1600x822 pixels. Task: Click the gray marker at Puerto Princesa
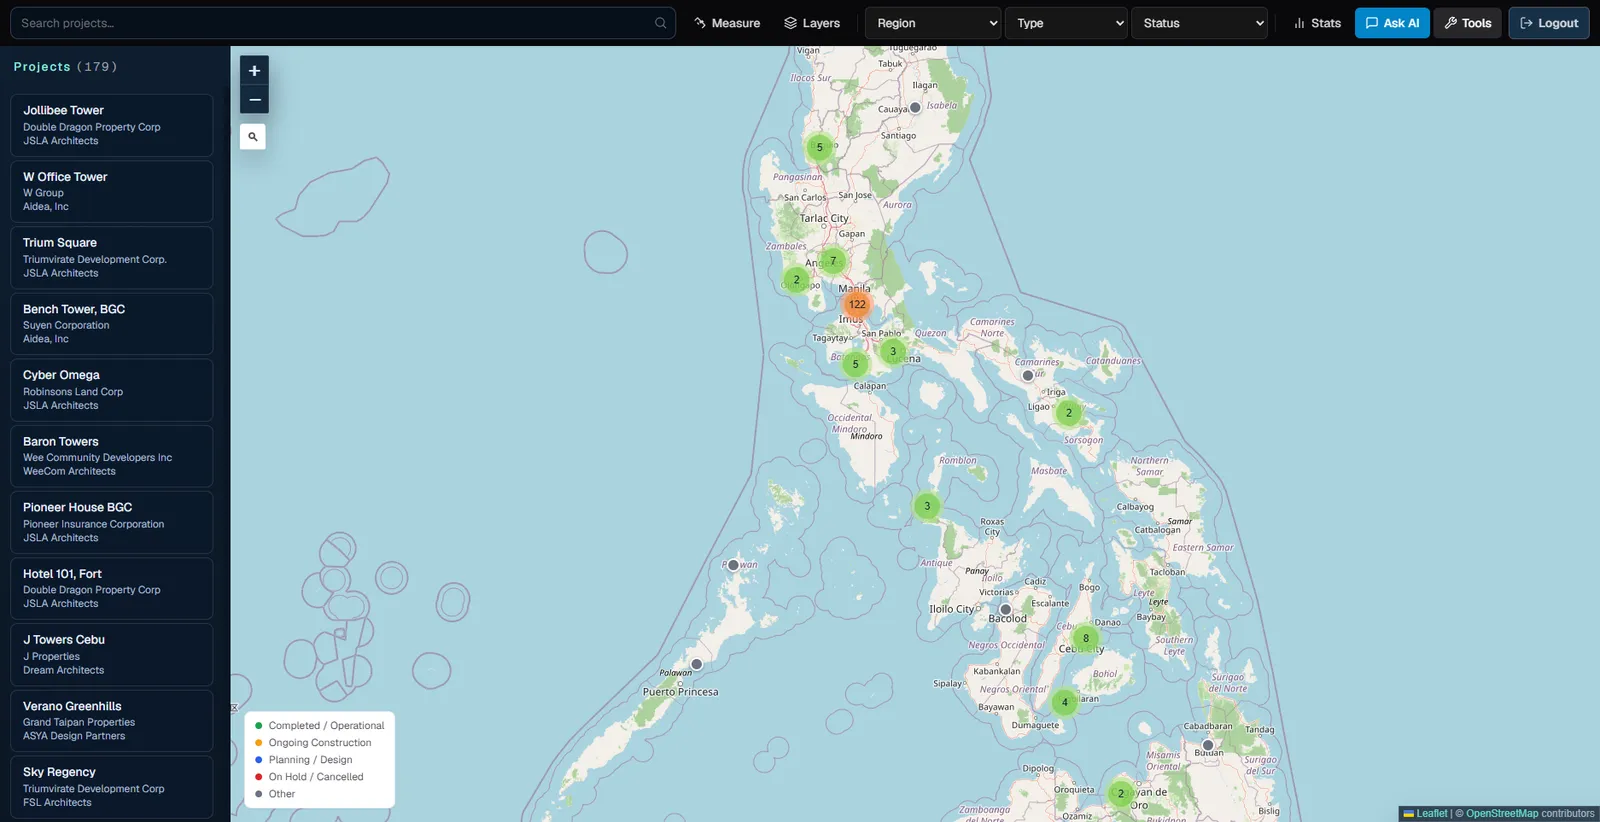coord(697,664)
